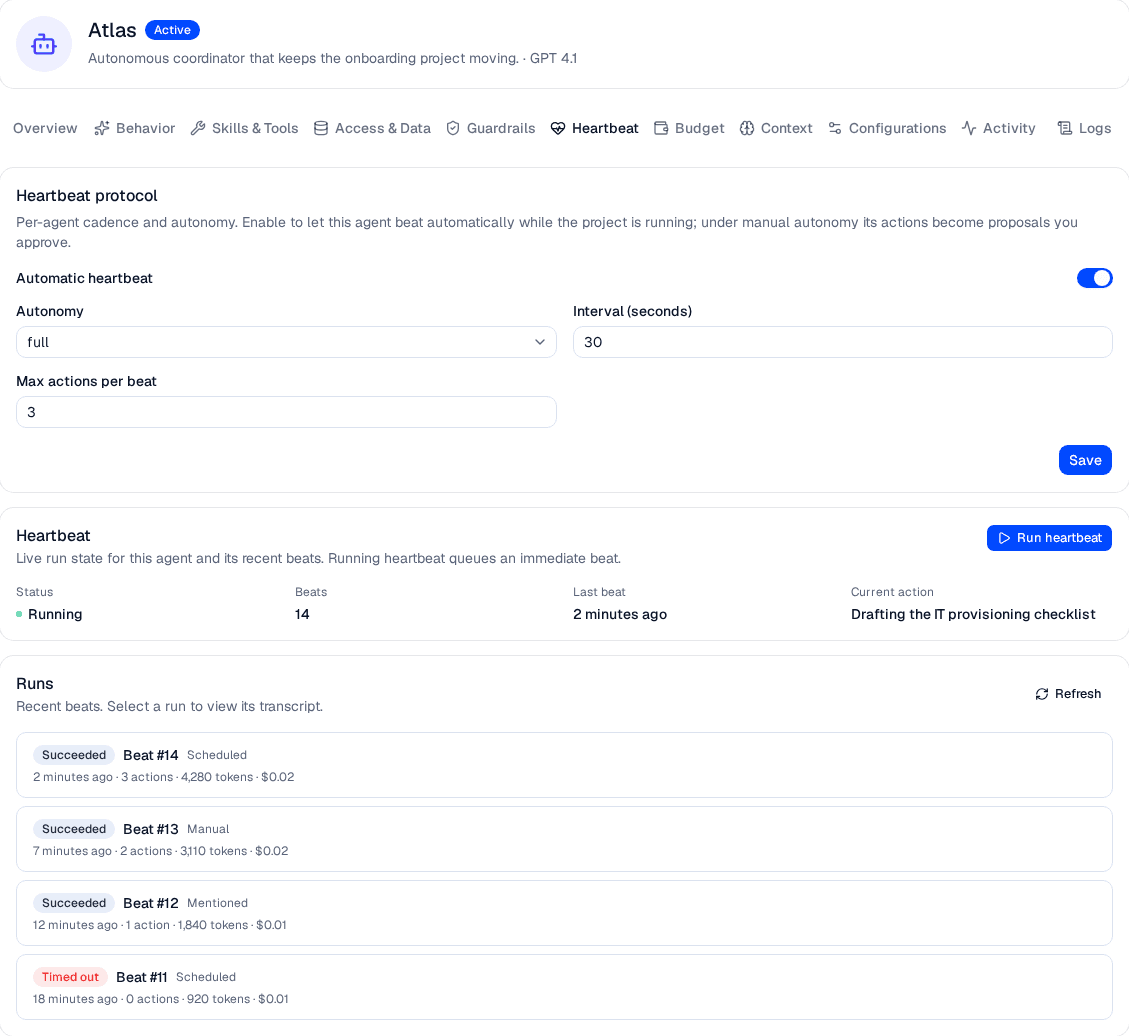
Task: Click the Runs section heading
Action: 35,684
